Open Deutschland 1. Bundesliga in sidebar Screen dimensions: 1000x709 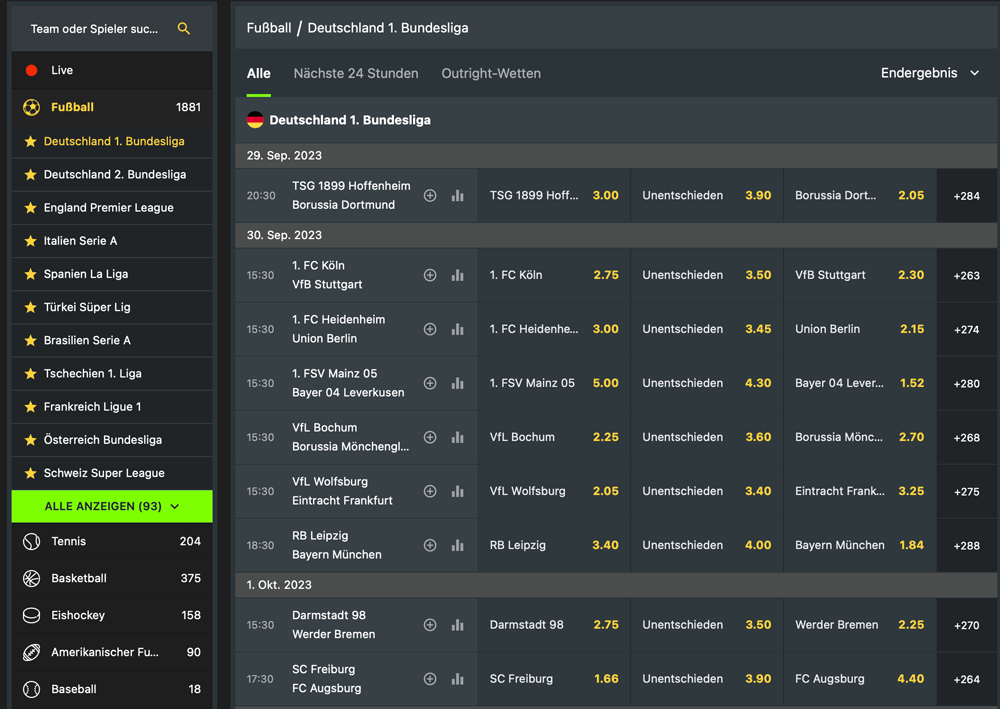pos(112,142)
